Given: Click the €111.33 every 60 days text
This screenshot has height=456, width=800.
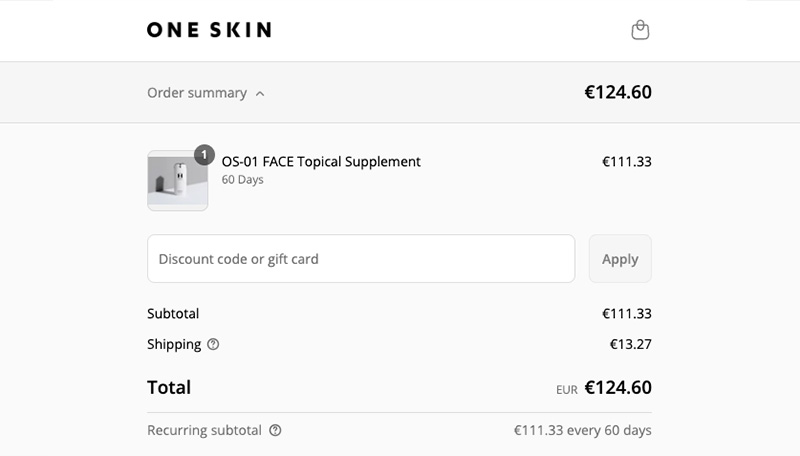Looking at the screenshot, I should click(x=583, y=430).
